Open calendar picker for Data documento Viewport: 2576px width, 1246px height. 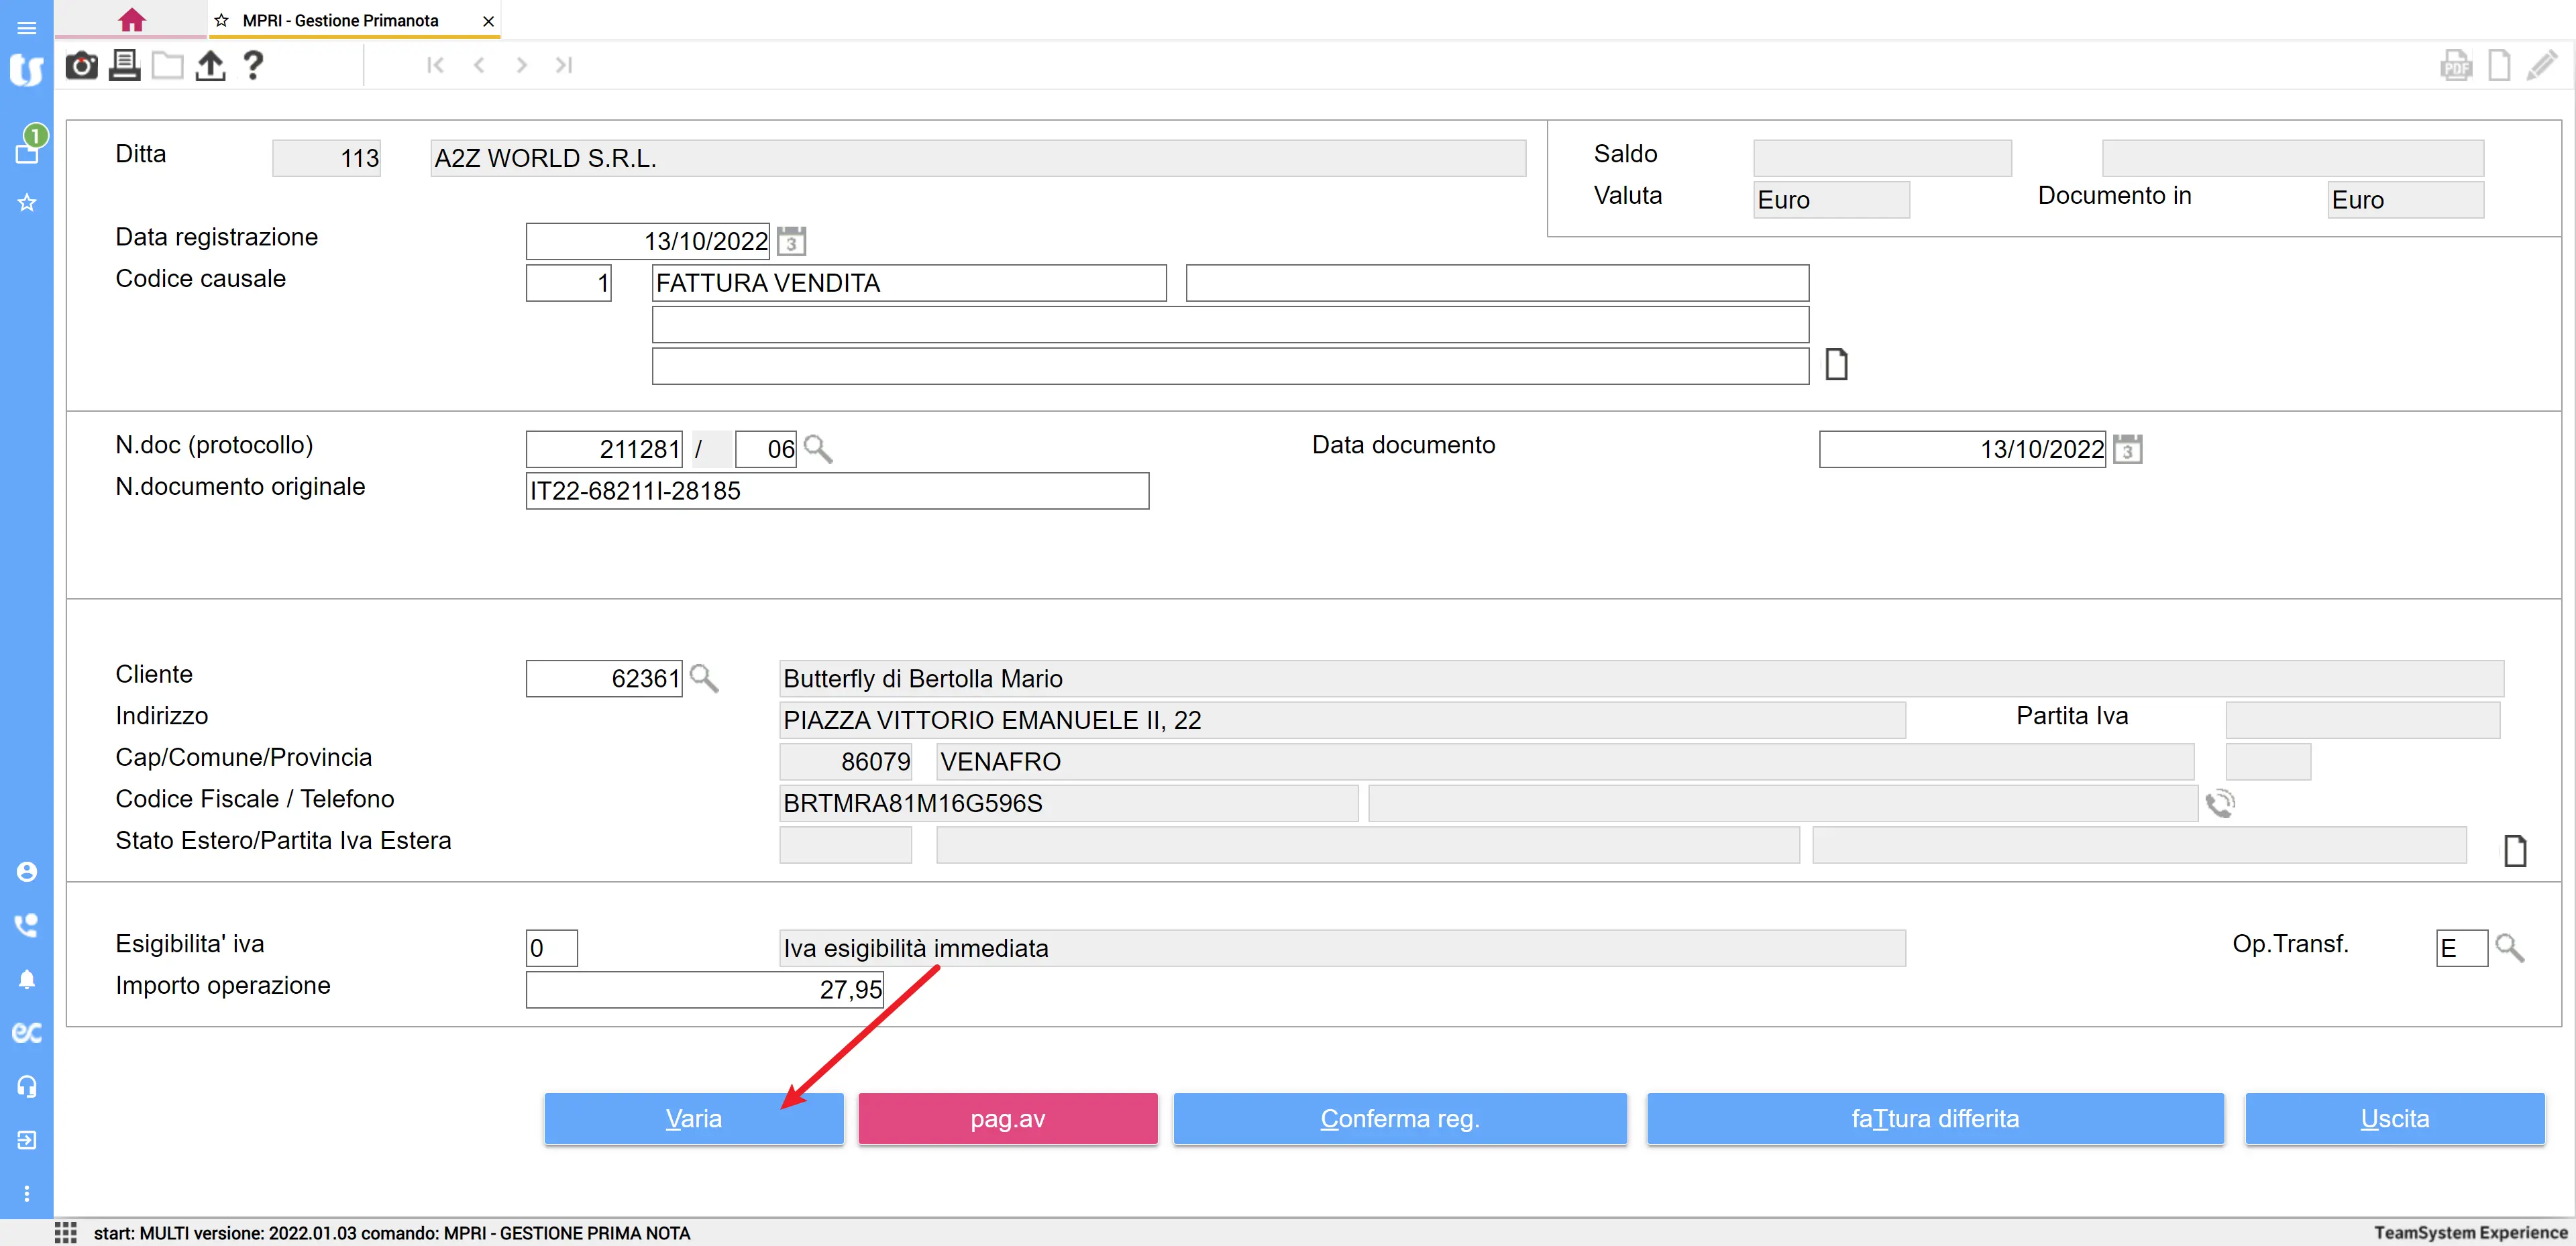(2127, 449)
